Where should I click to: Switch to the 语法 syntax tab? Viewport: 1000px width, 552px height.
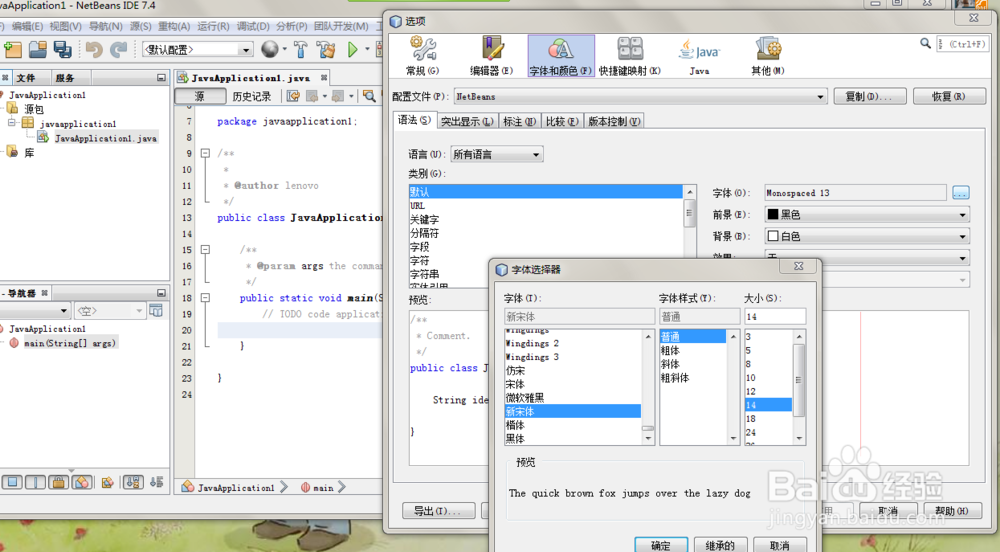pos(415,120)
